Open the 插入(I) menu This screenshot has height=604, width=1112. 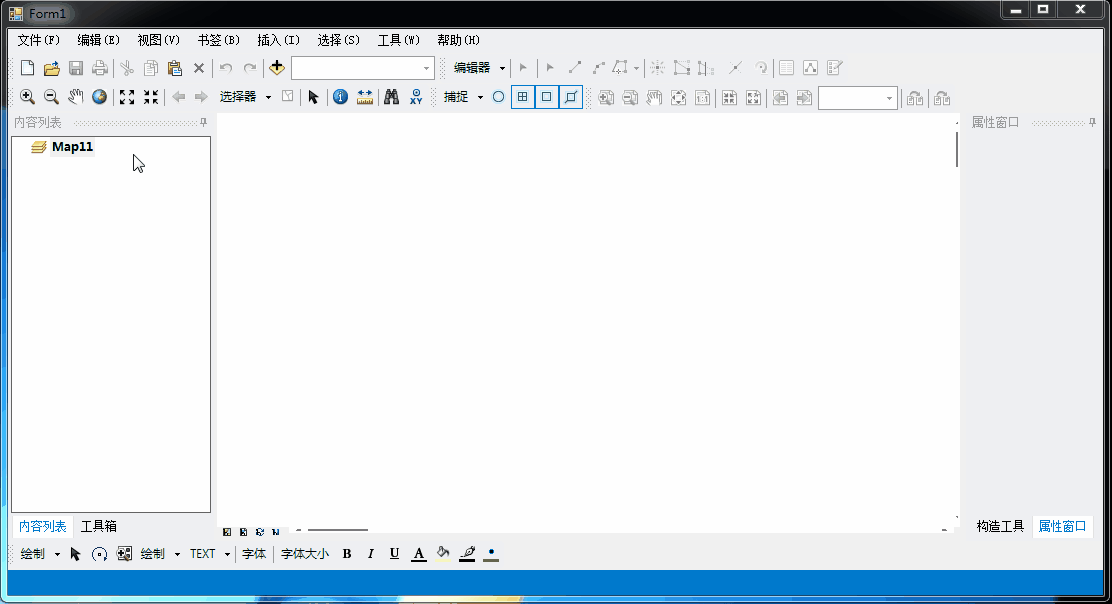click(x=279, y=40)
